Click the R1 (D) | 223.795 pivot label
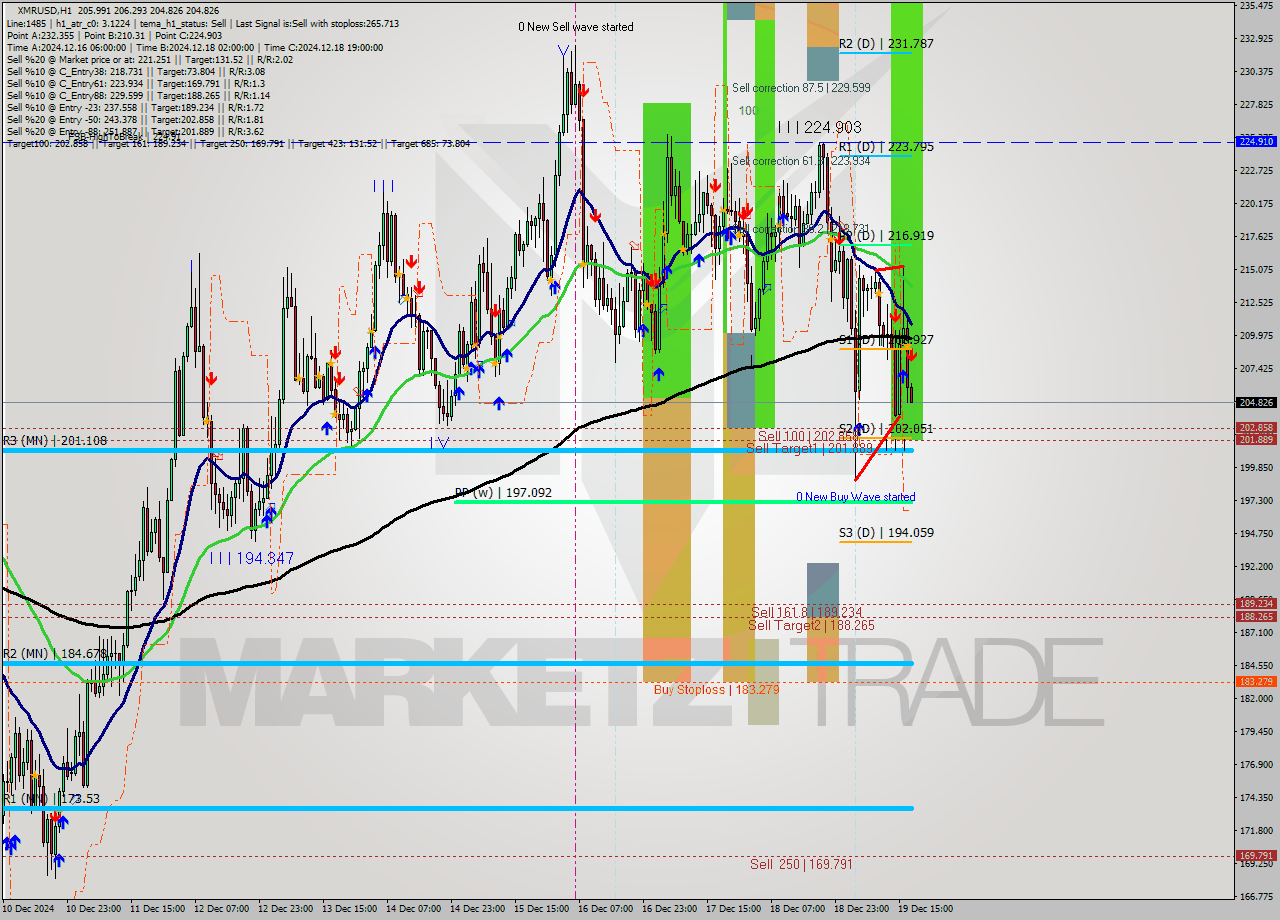 coord(886,147)
